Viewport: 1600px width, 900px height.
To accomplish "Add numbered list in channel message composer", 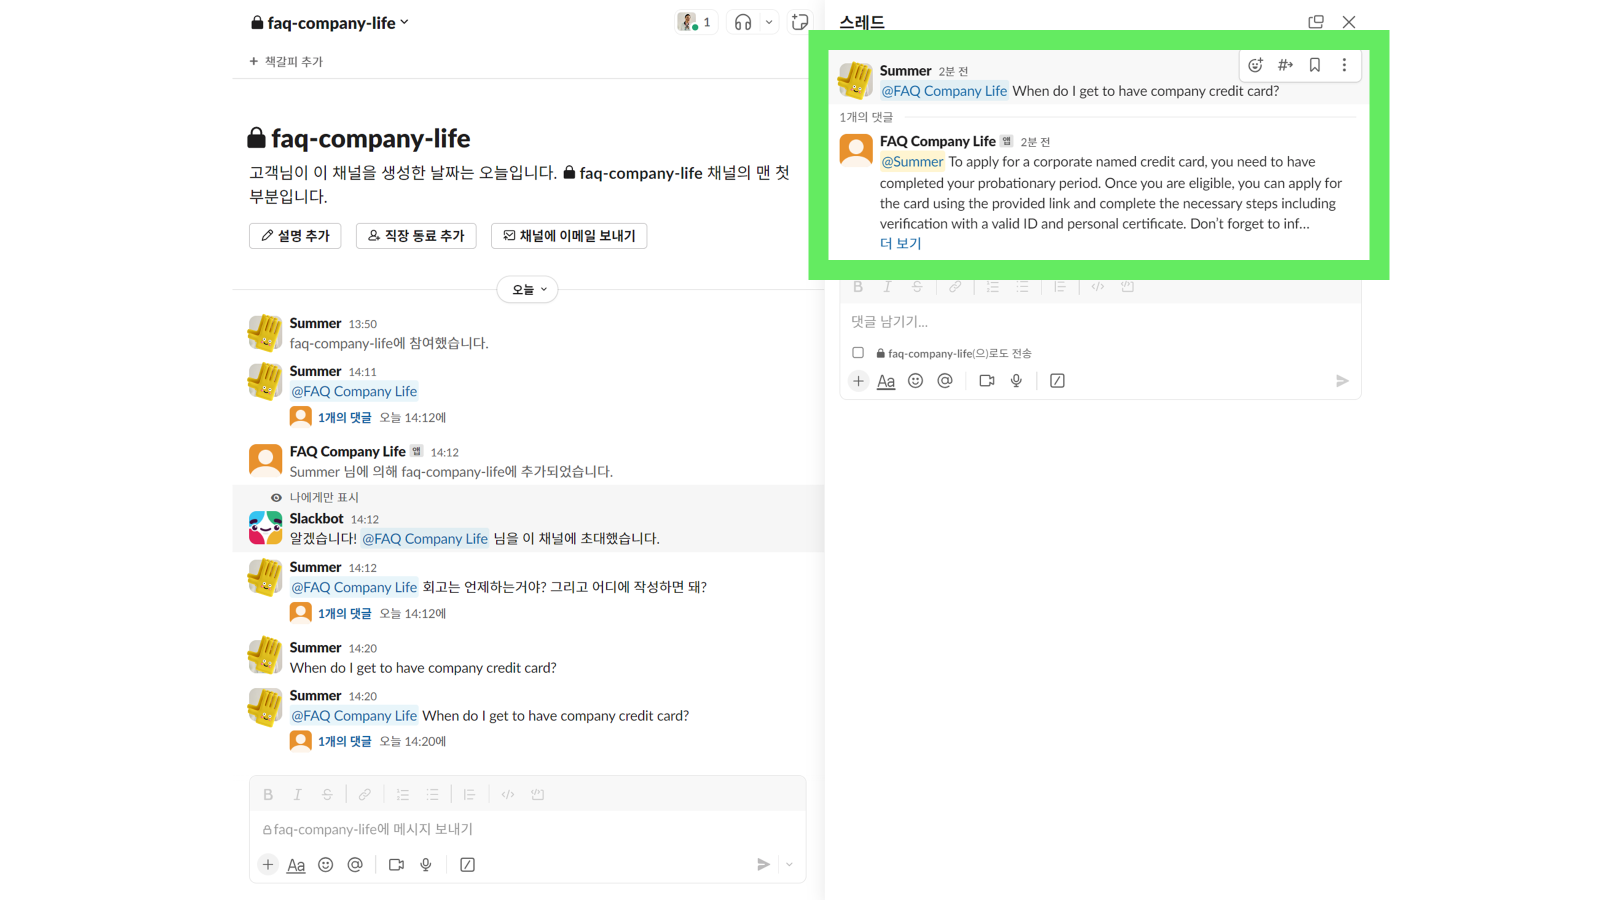I will pos(403,794).
